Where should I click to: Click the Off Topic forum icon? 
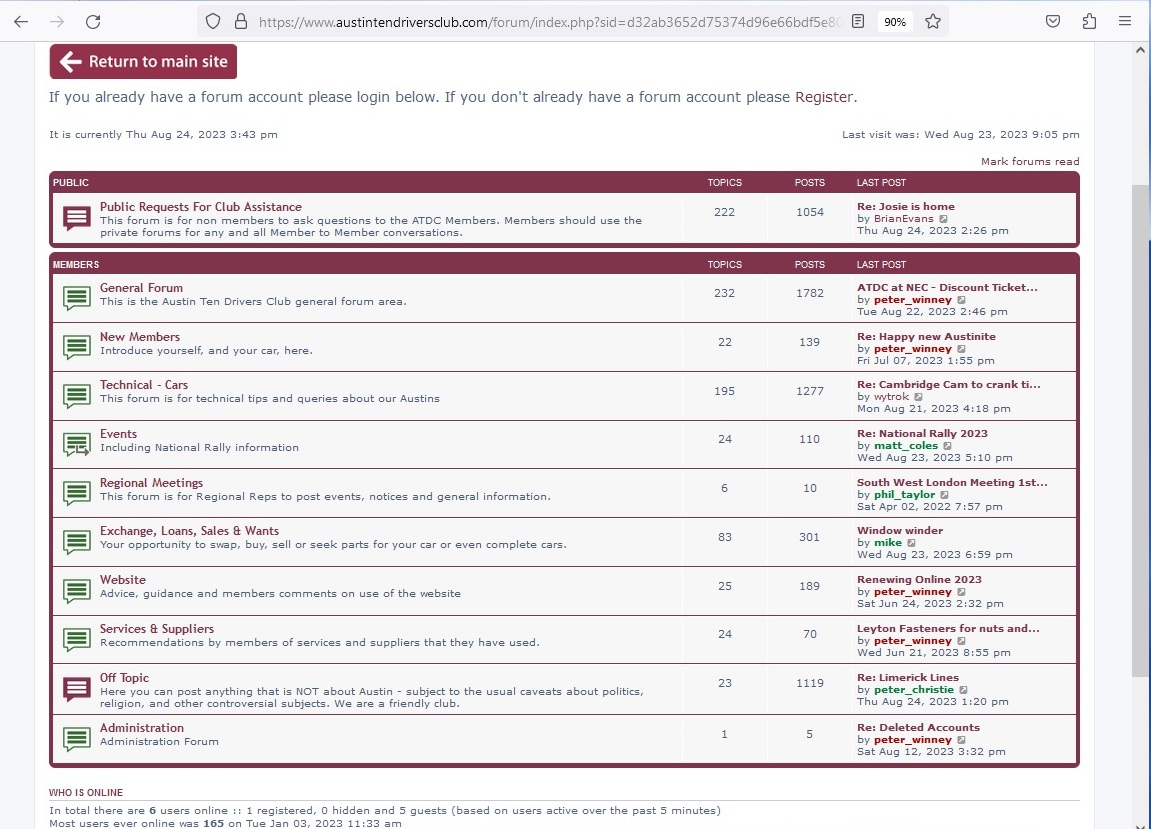coord(77,689)
